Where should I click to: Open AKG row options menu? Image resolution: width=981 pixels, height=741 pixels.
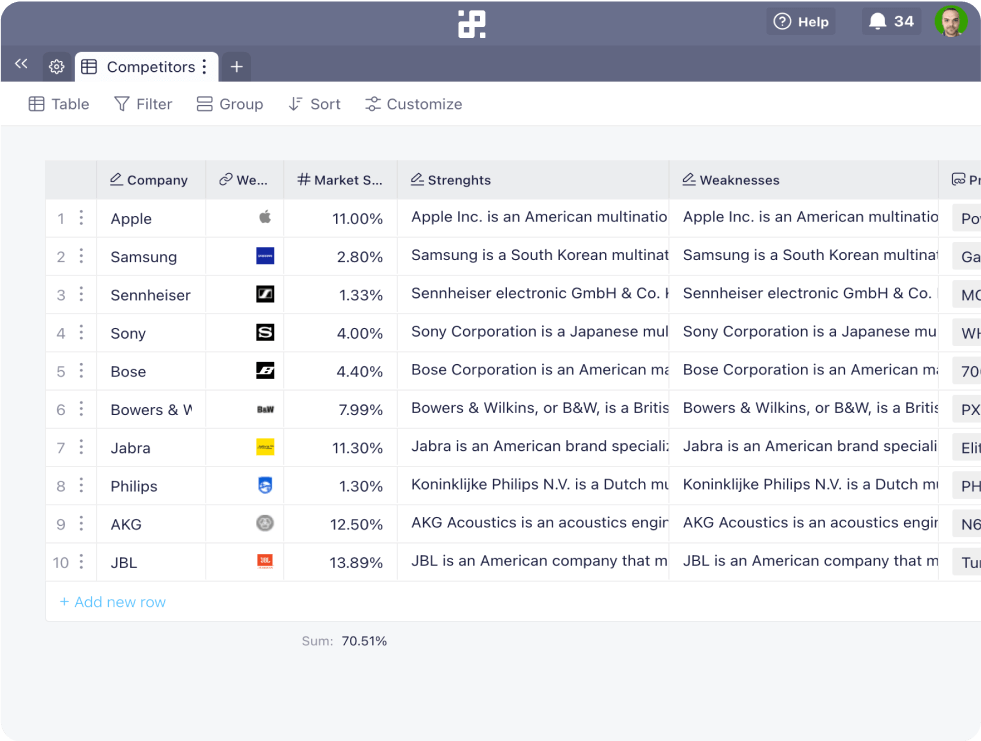coord(81,523)
